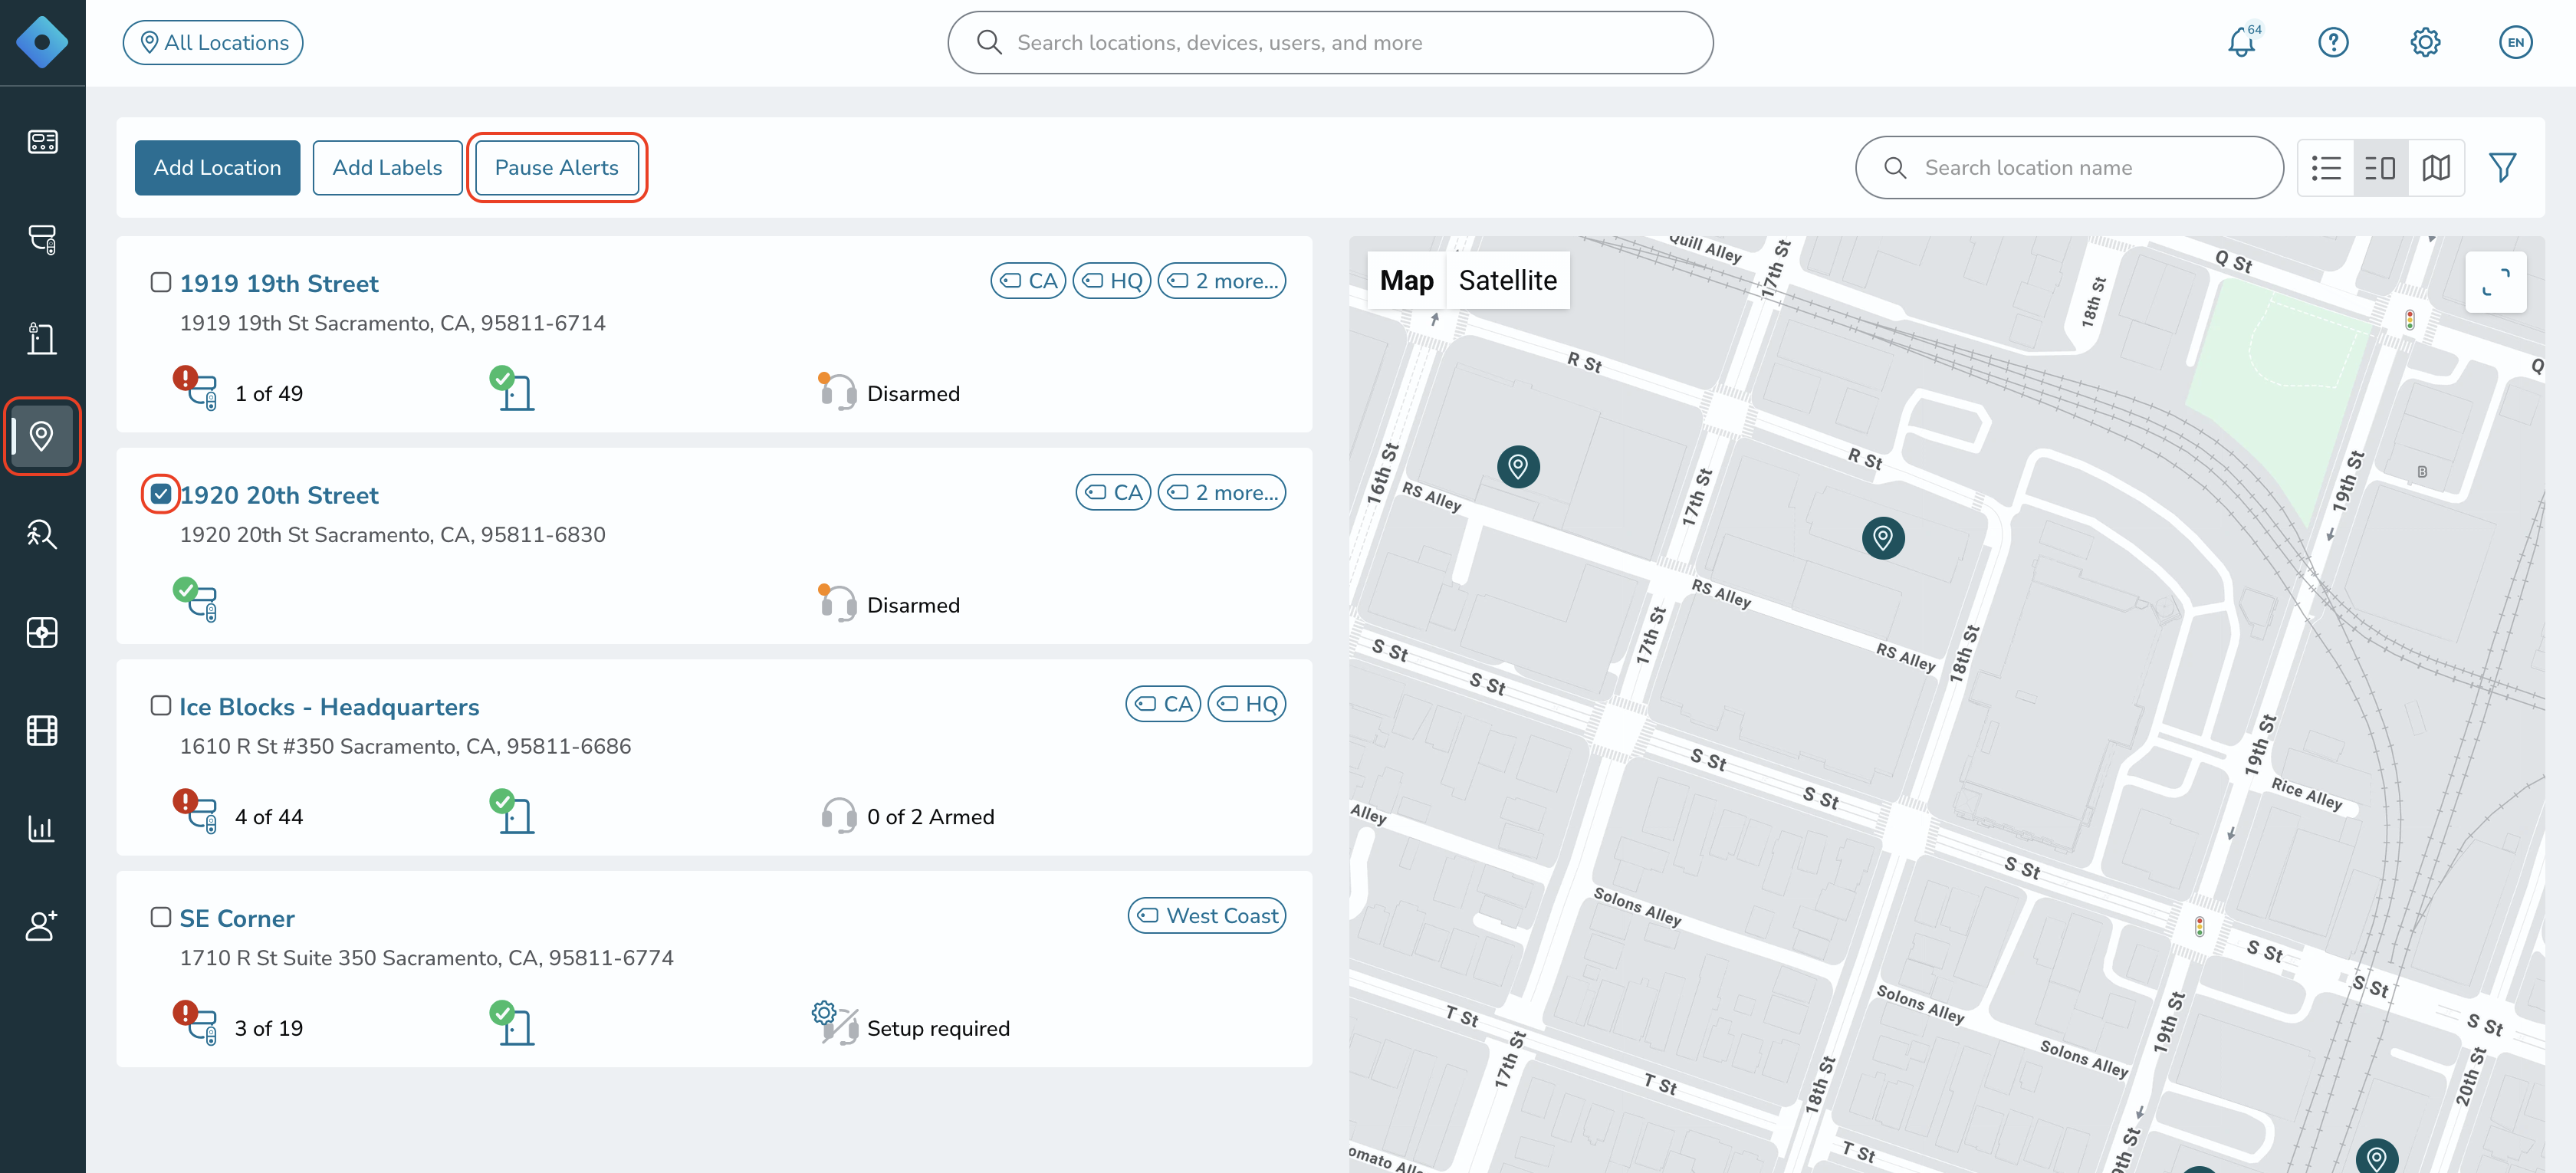Click the CA label on Ice Blocks - Headquarters

pos(1163,704)
